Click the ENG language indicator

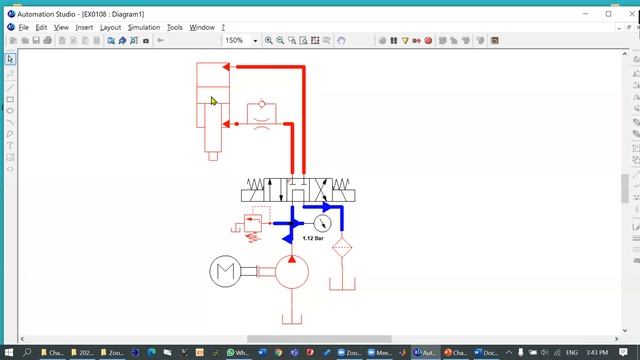(x=572, y=352)
